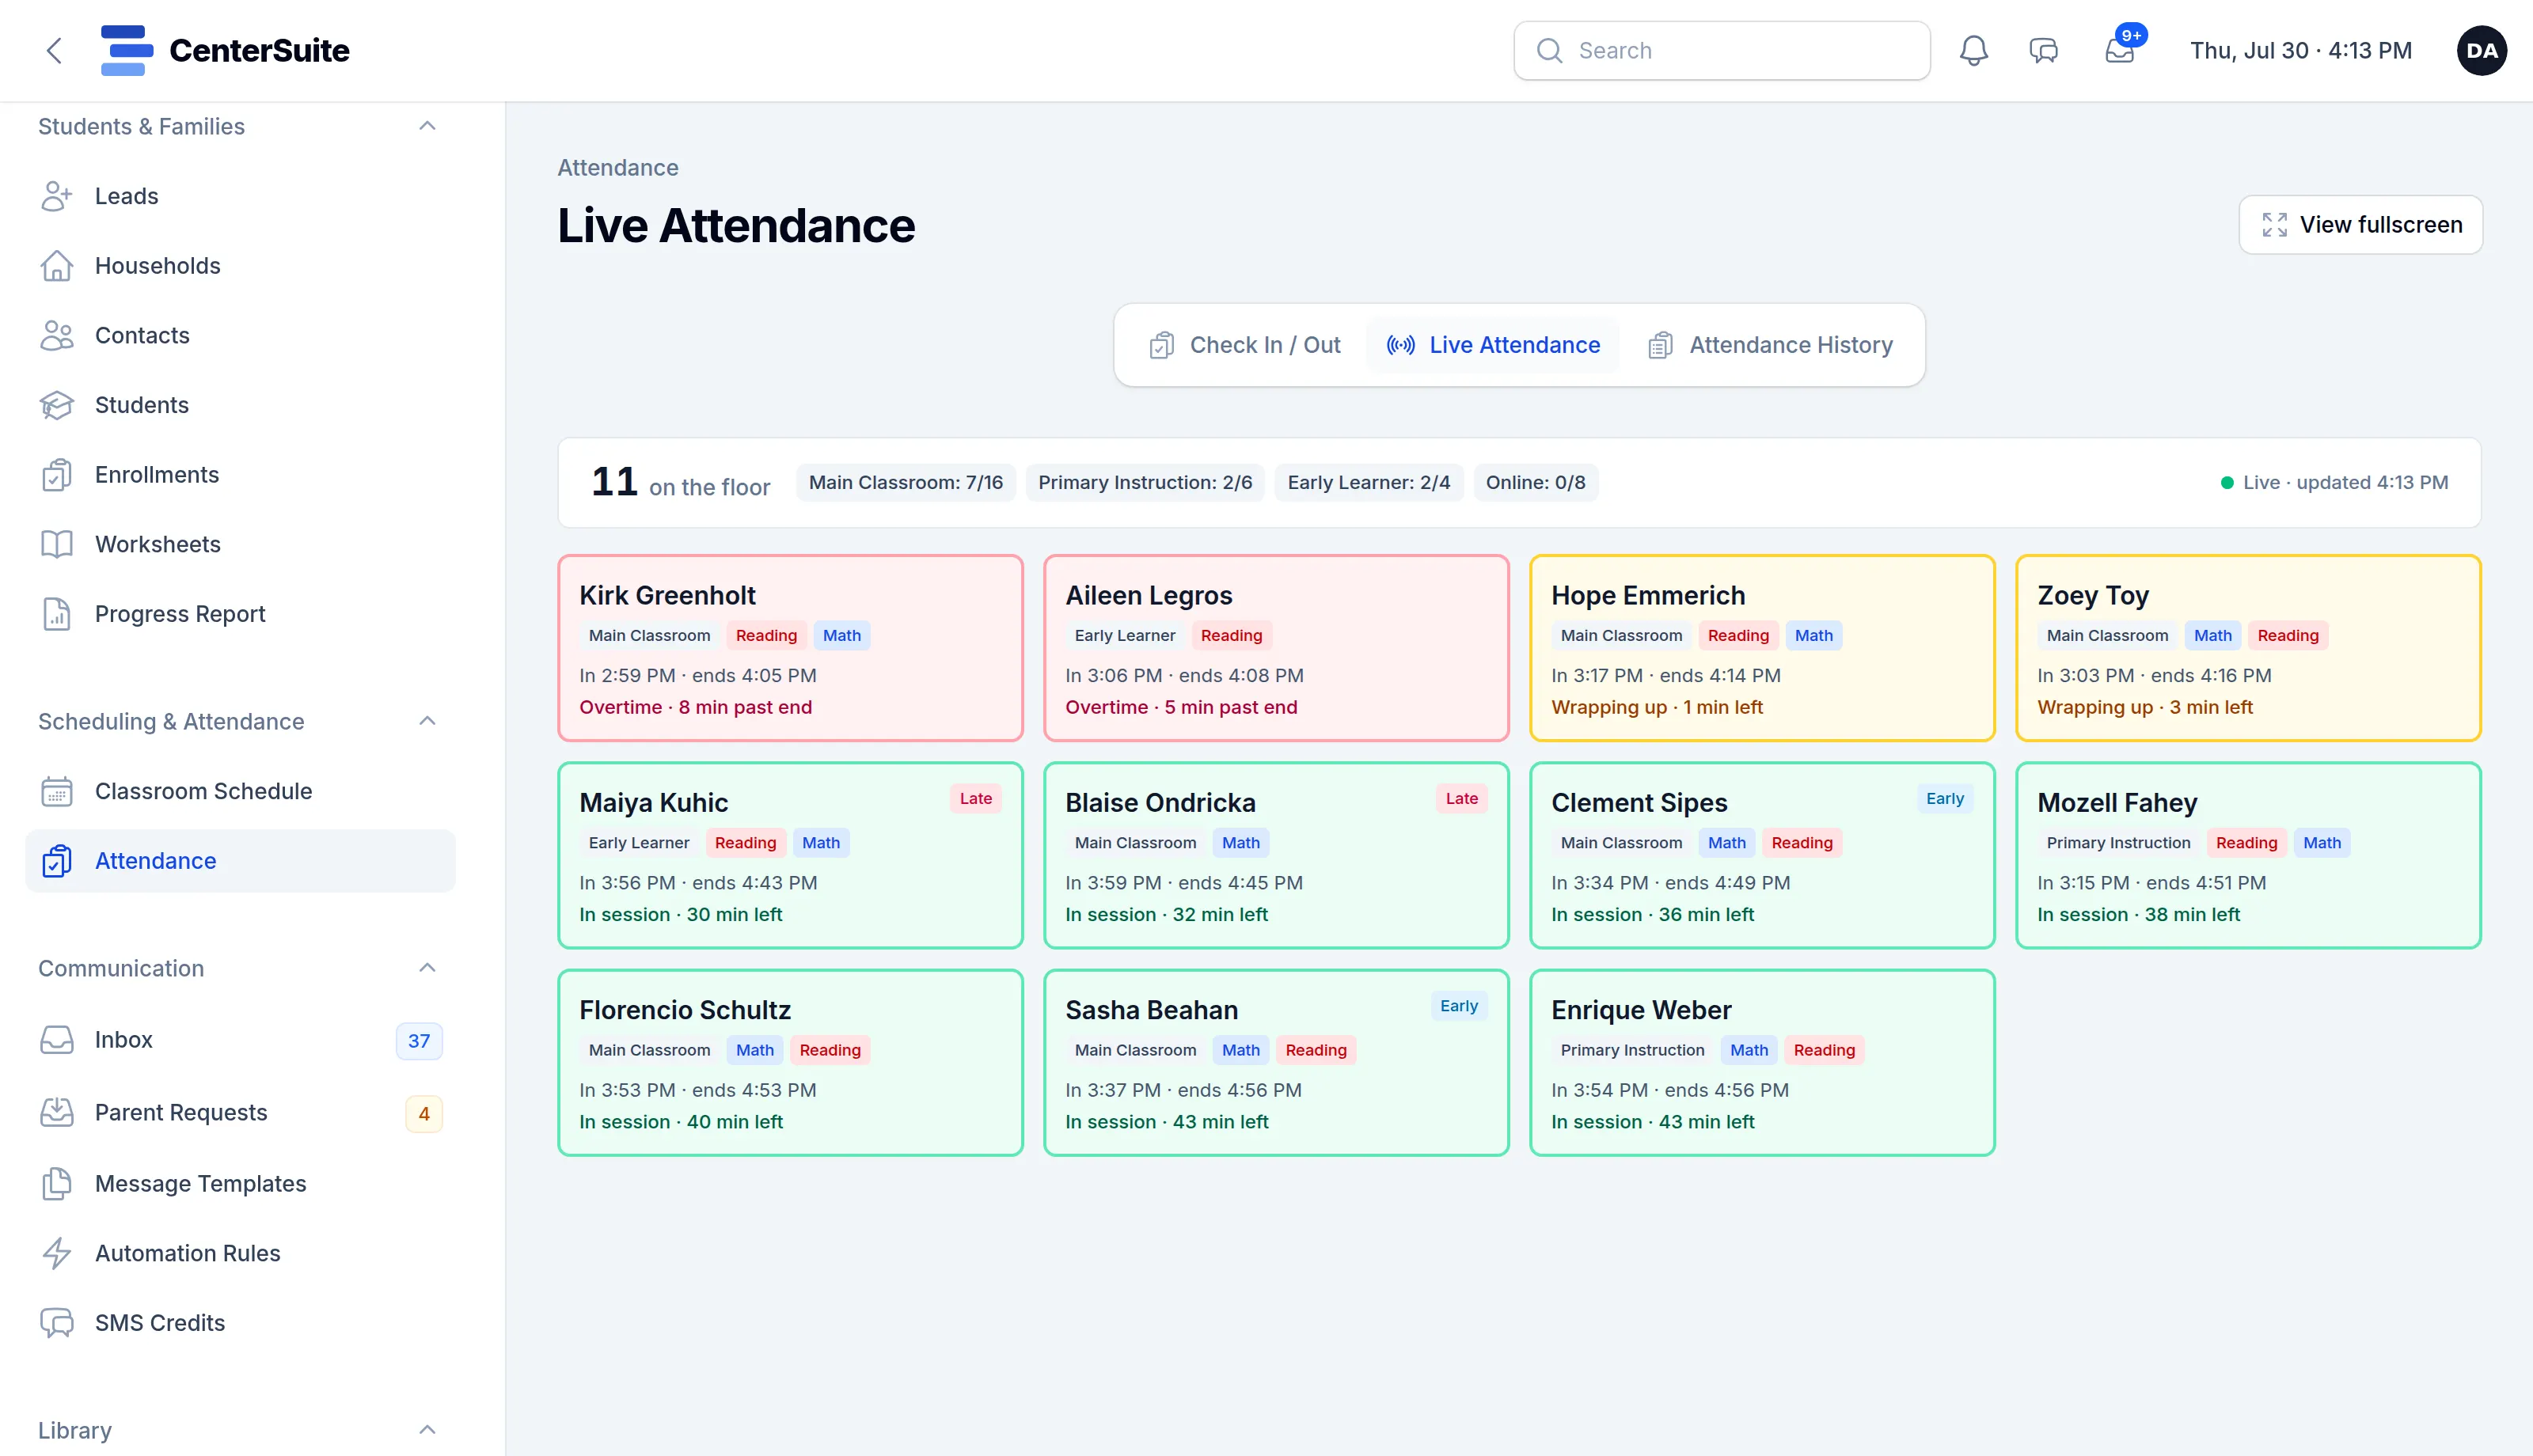Click the Attendance breadcrumb link
The height and width of the screenshot is (1456, 2533).
618,168
